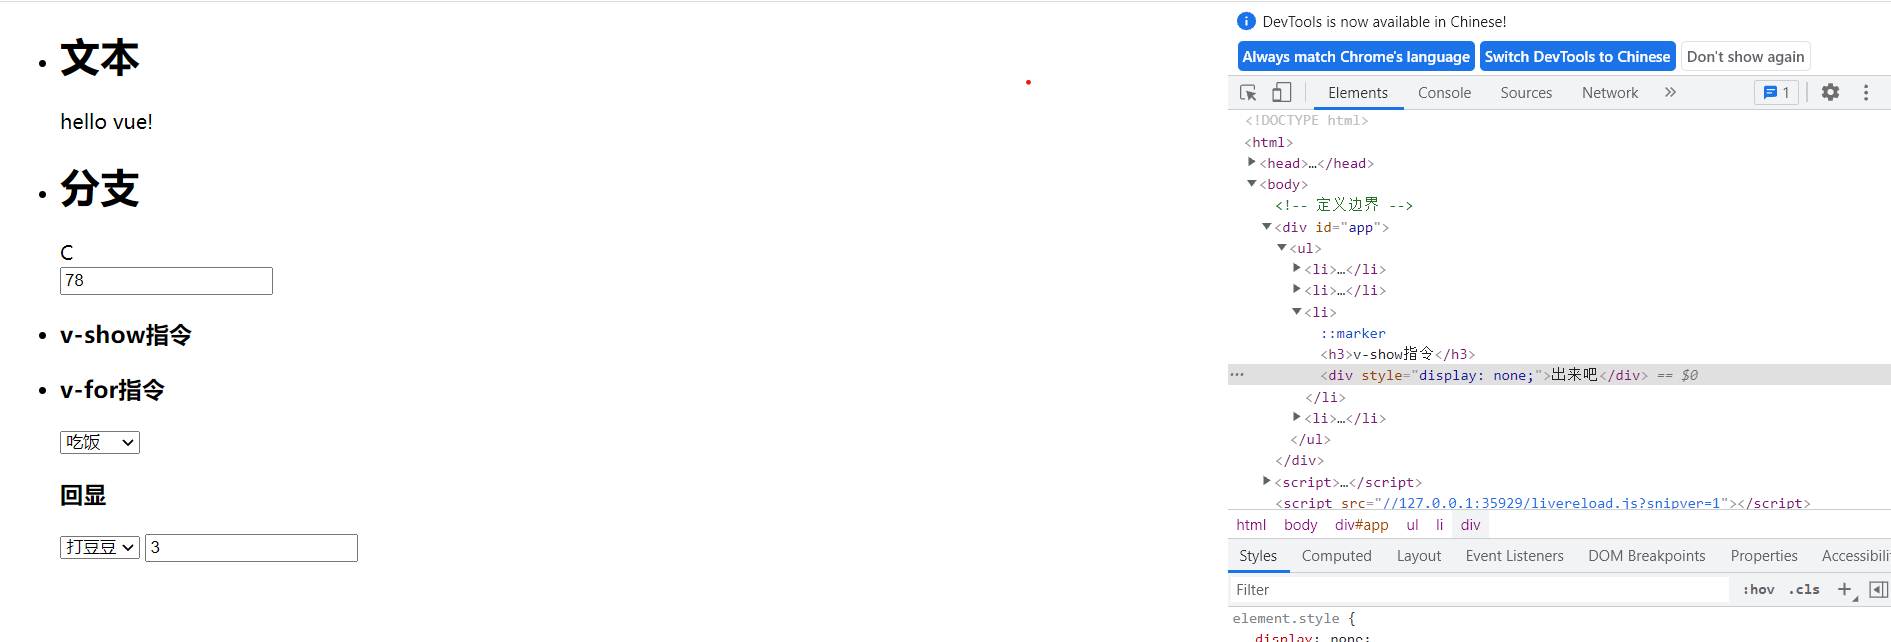Open the Computed pane tab
Image resolution: width=1891 pixels, height=642 pixels.
pos(1336,556)
